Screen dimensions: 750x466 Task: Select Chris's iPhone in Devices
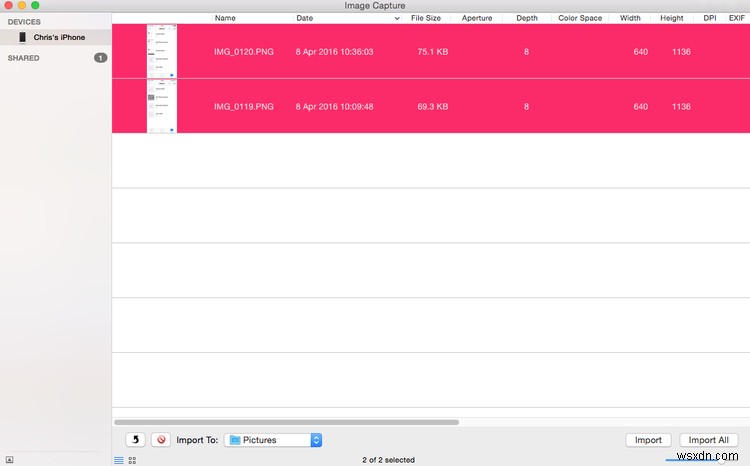pyautogui.click(x=59, y=37)
